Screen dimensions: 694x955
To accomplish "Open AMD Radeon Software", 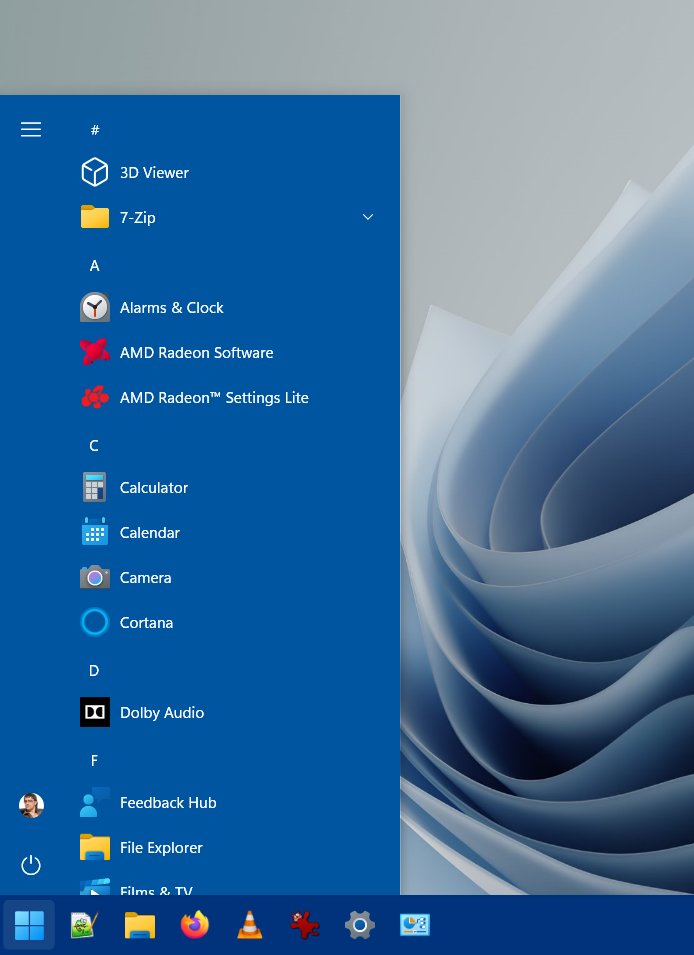I will (196, 353).
